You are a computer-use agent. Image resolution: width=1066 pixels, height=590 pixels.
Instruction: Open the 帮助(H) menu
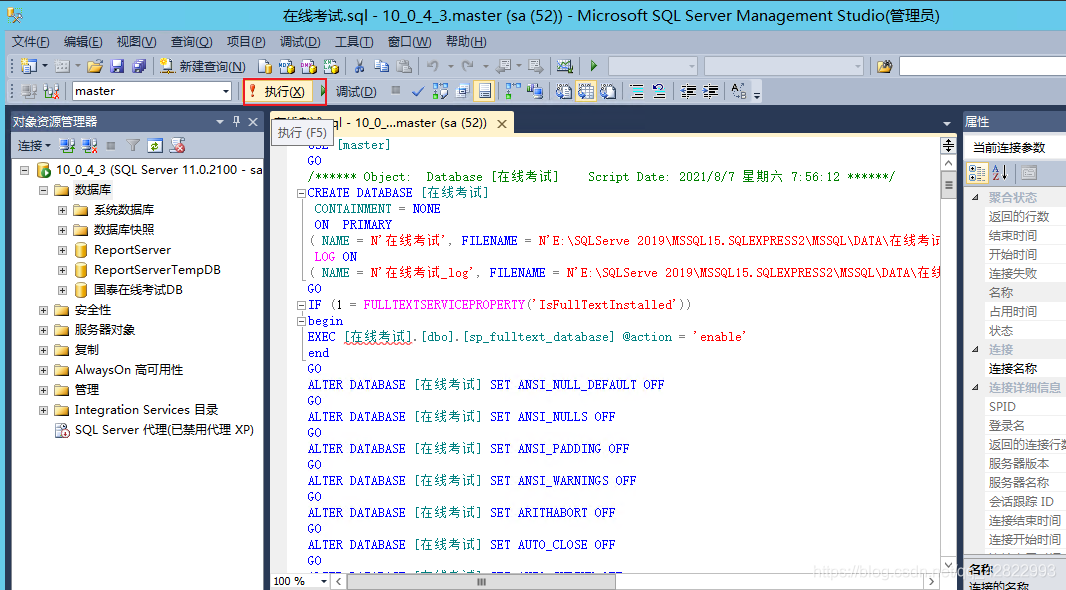(466, 41)
